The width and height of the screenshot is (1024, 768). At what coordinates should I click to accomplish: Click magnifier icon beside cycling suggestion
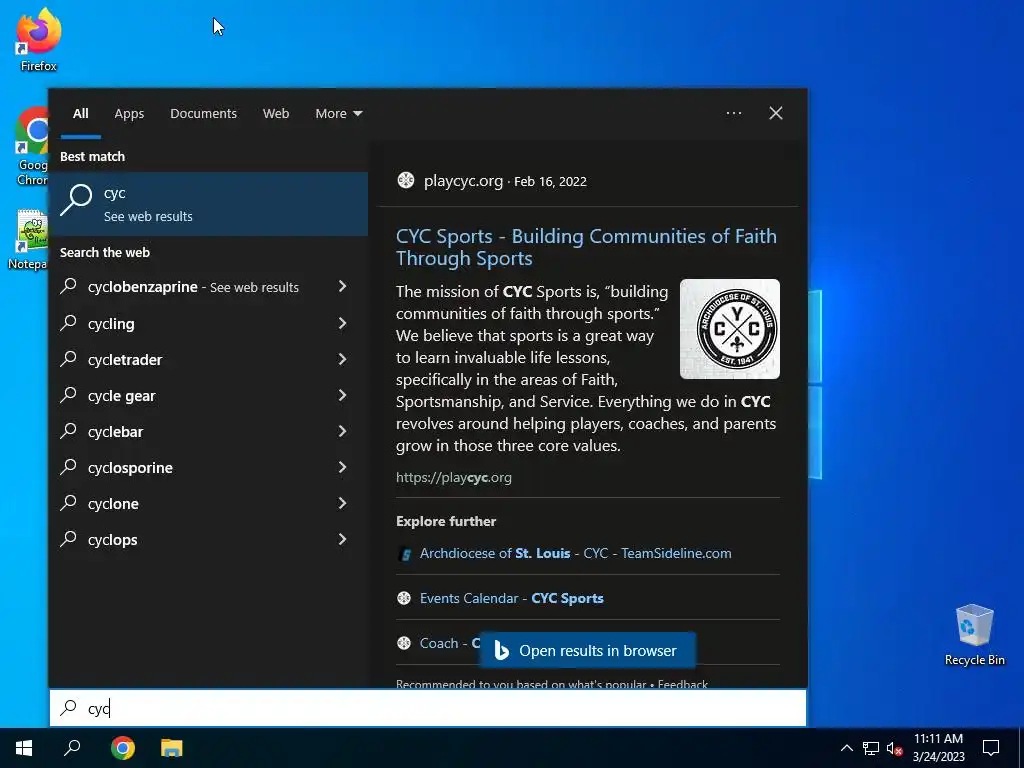pyautogui.click(x=69, y=323)
